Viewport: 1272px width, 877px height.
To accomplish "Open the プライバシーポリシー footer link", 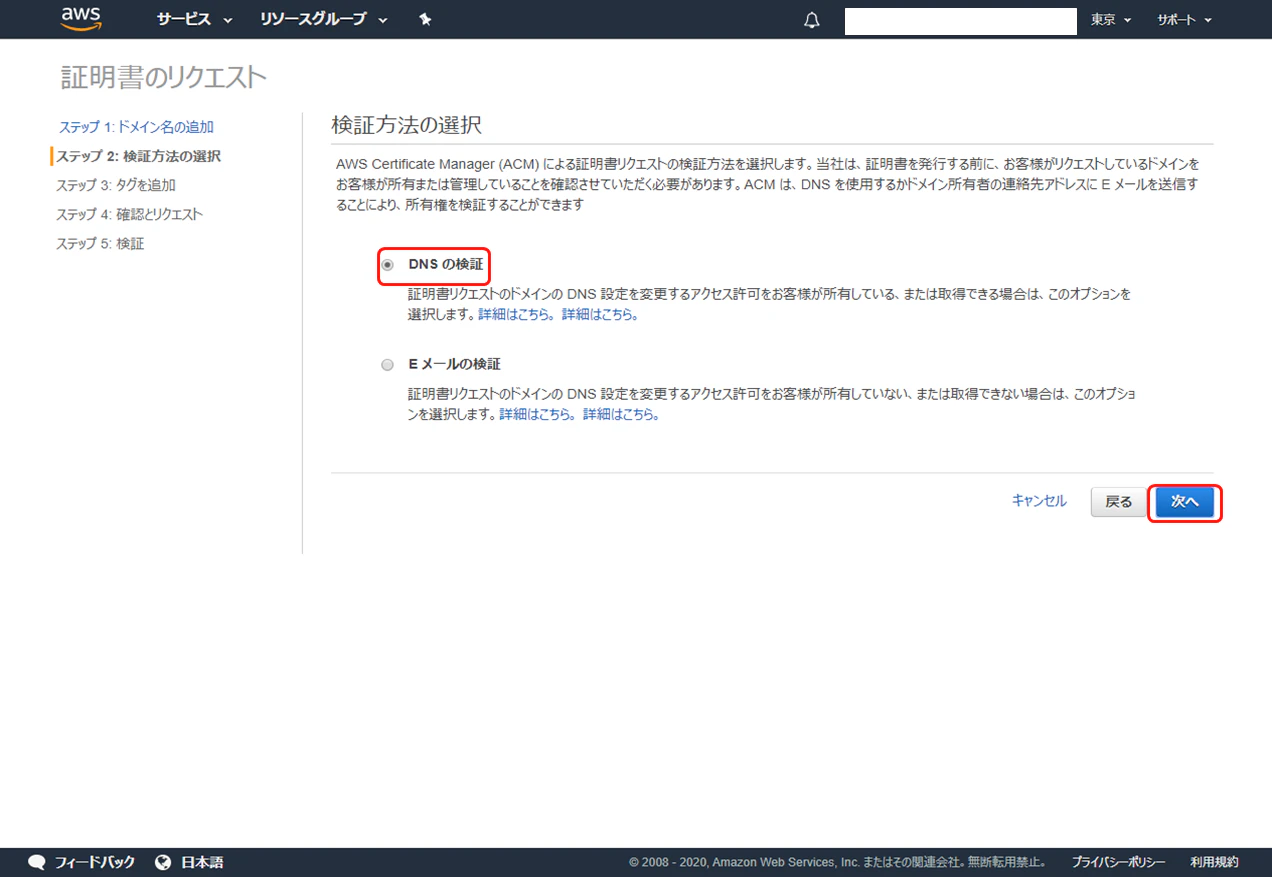I will (x=1119, y=862).
